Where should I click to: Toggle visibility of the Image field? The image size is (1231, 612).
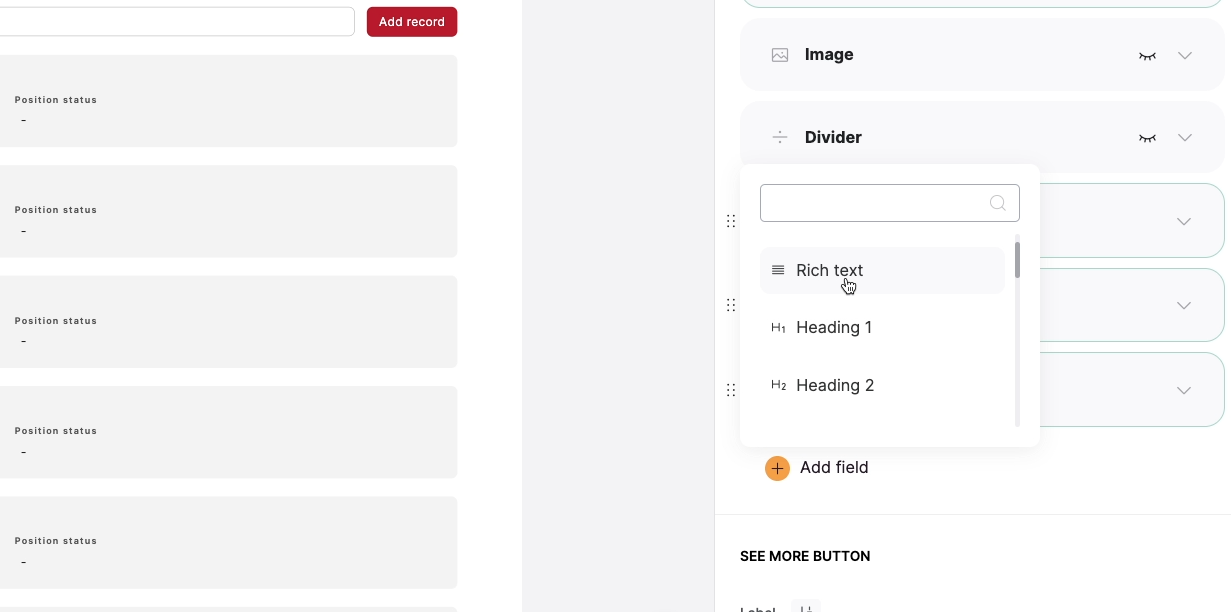(x=1147, y=56)
